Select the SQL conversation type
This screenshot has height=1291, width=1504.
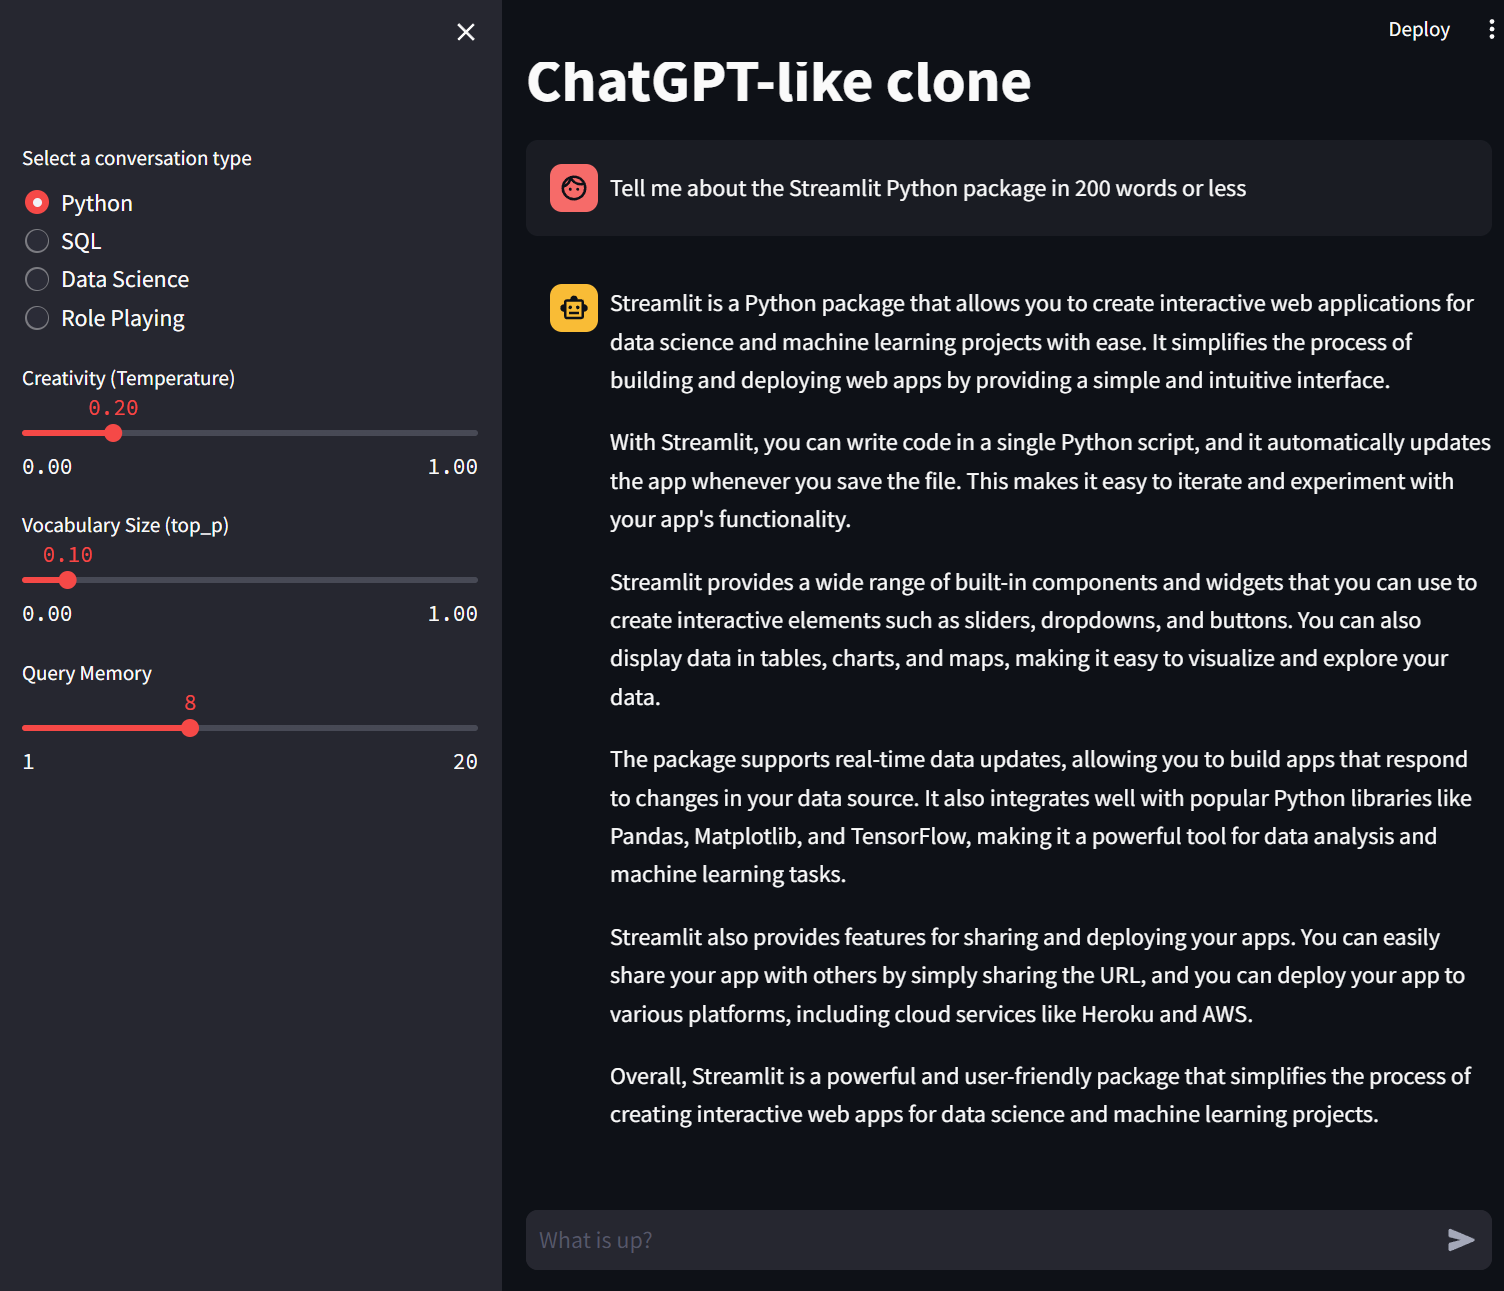(37, 240)
